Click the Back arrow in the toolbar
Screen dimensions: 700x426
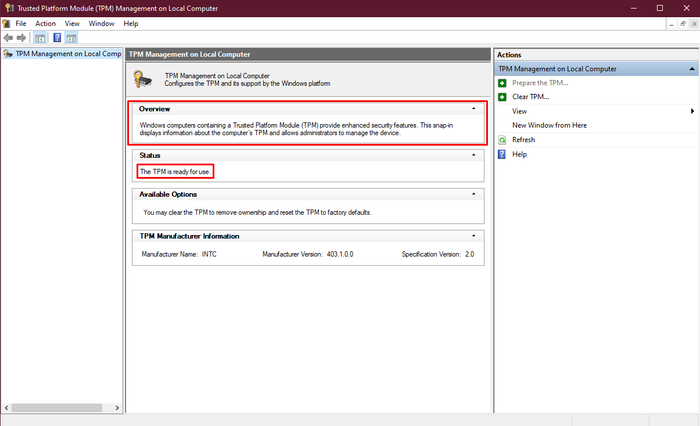[x=8, y=38]
